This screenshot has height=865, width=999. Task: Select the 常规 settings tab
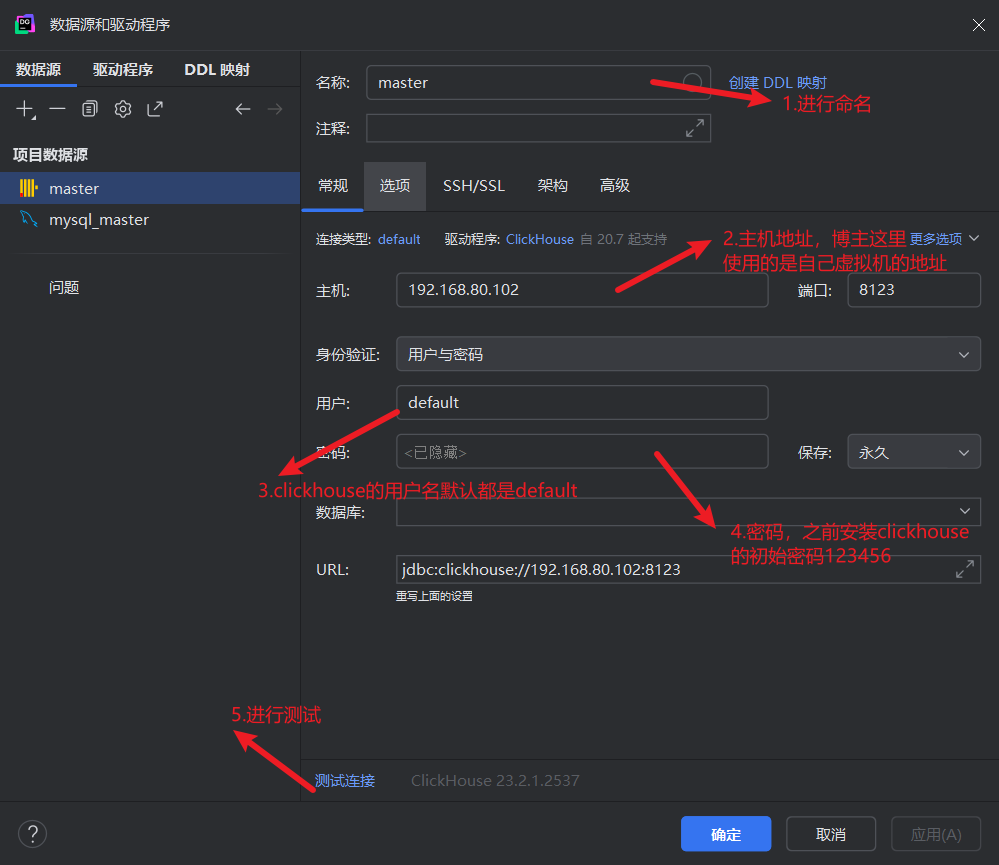333,185
